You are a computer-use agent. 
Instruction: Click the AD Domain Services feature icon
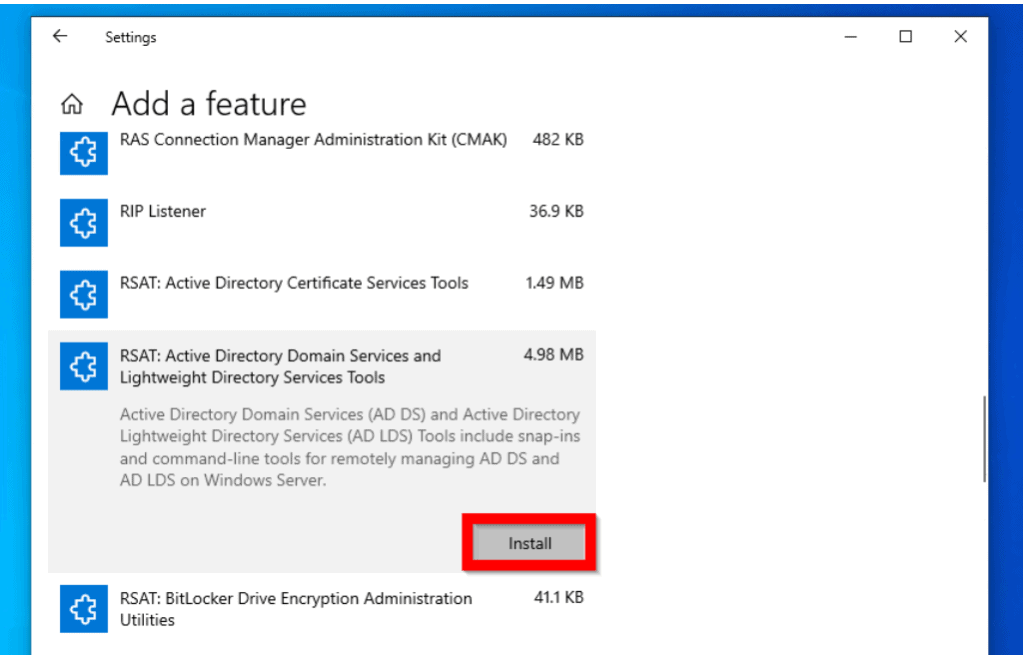point(83,366)
